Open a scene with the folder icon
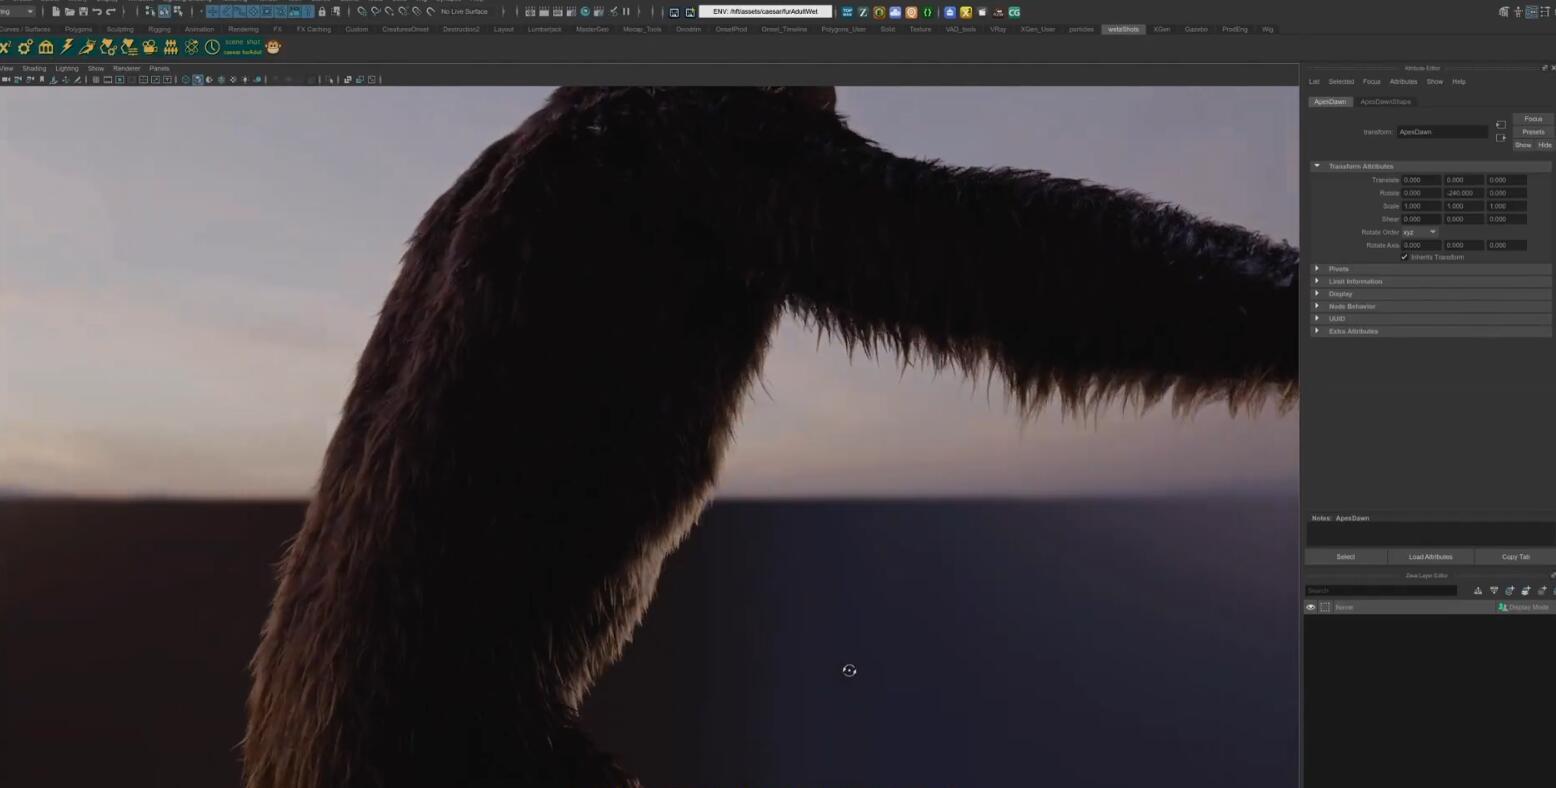 [69, 12]
